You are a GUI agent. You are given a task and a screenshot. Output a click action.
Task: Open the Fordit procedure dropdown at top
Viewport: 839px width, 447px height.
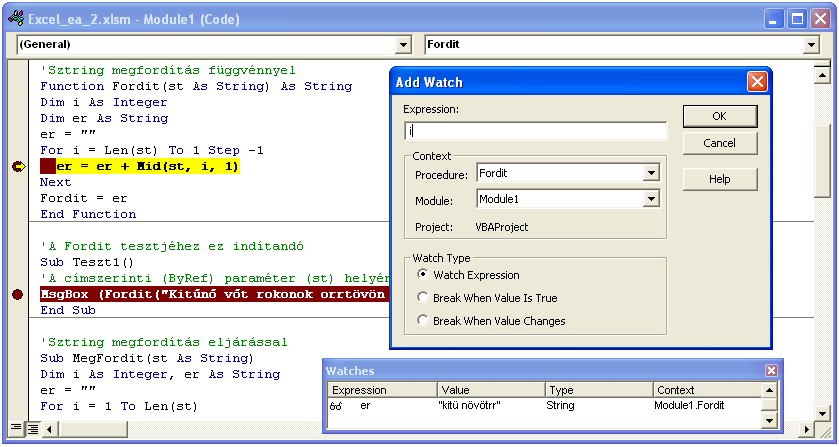tap(811, 45)
